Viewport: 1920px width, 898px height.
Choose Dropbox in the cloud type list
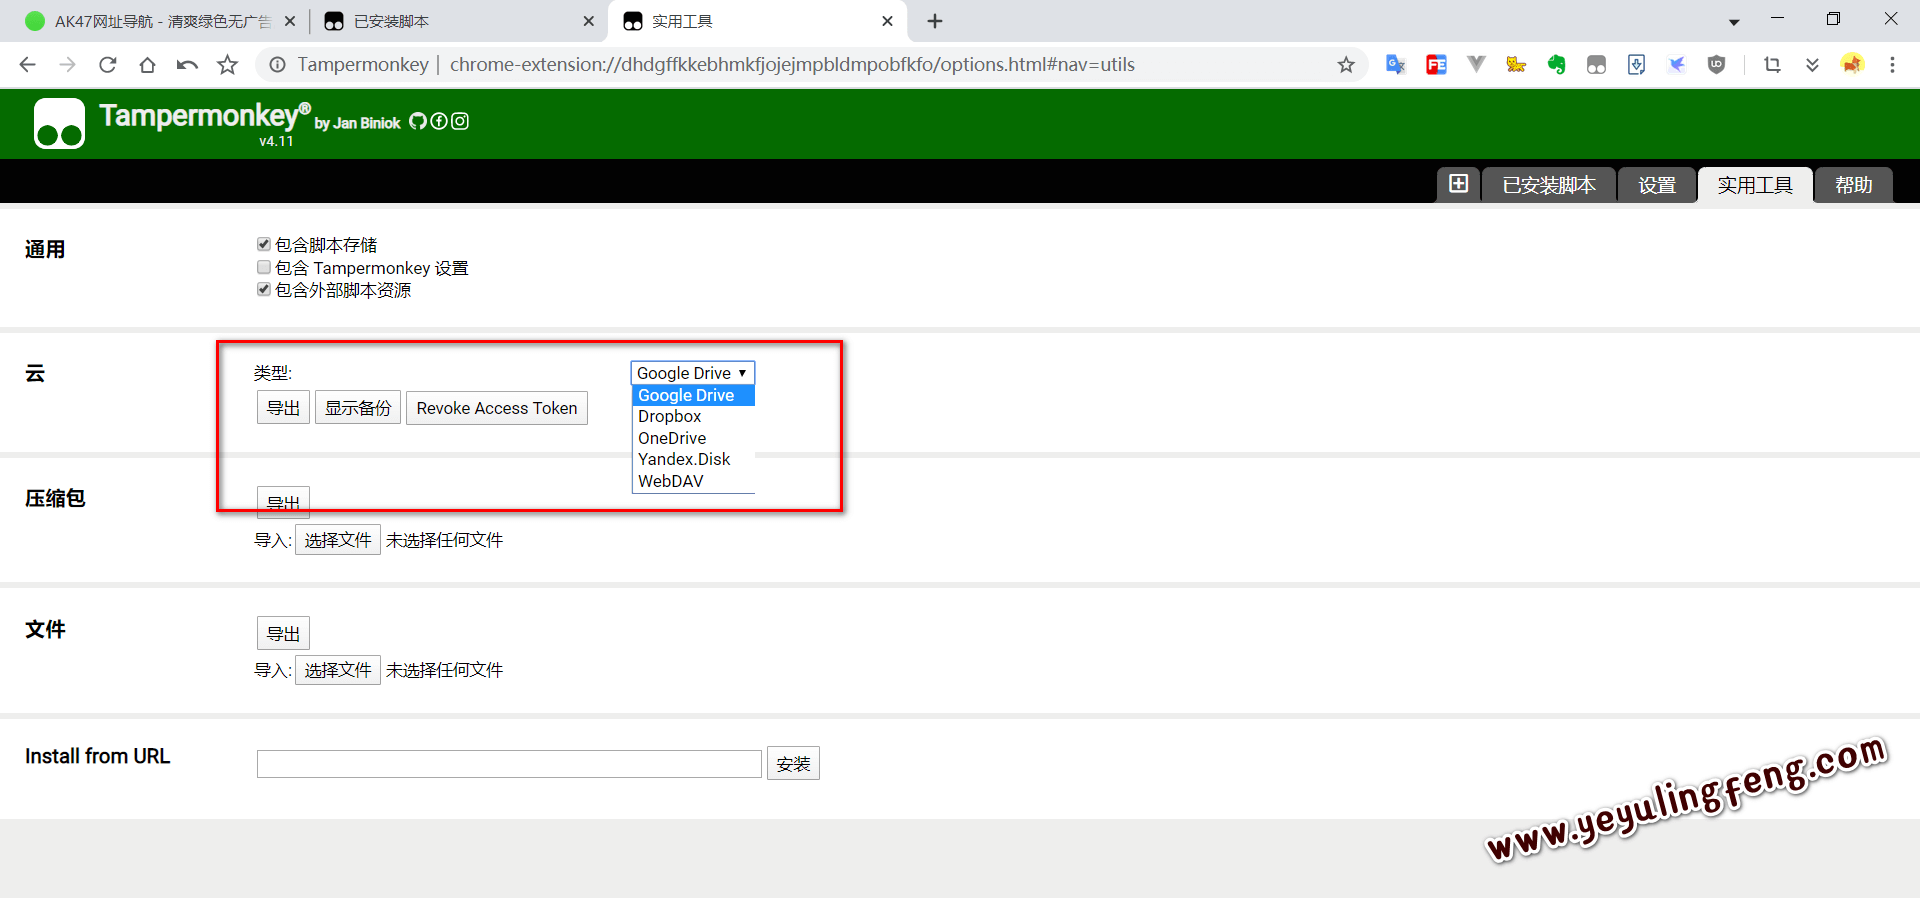(693, 416)
